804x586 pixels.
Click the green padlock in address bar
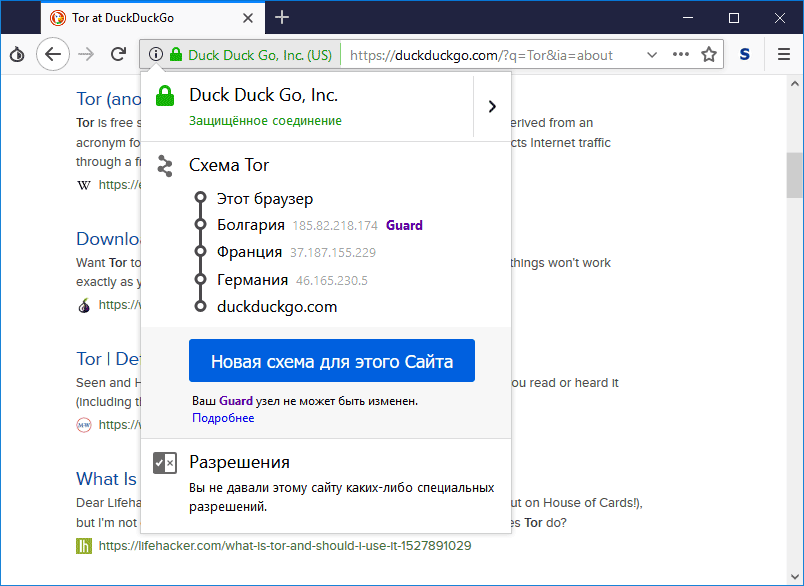(x=176, y=54)
